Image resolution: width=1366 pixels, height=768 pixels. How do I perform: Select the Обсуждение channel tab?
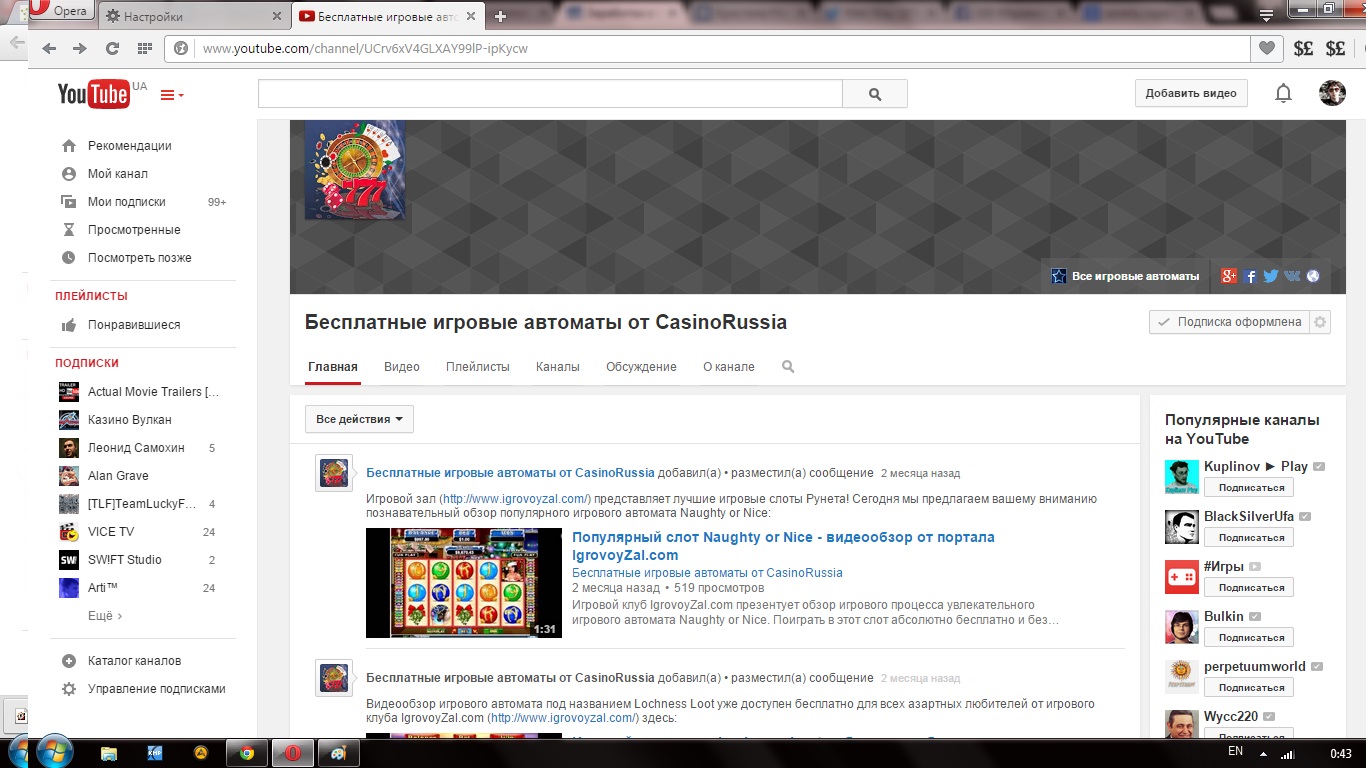point(641,367)
